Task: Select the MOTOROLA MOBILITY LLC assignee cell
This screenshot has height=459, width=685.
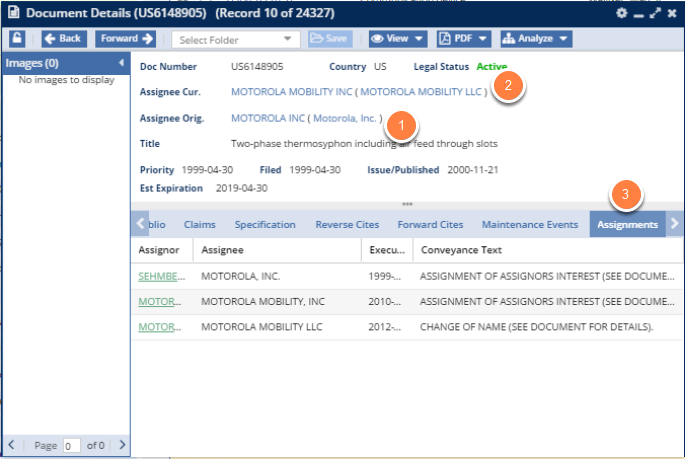Action: click(277, 327)
